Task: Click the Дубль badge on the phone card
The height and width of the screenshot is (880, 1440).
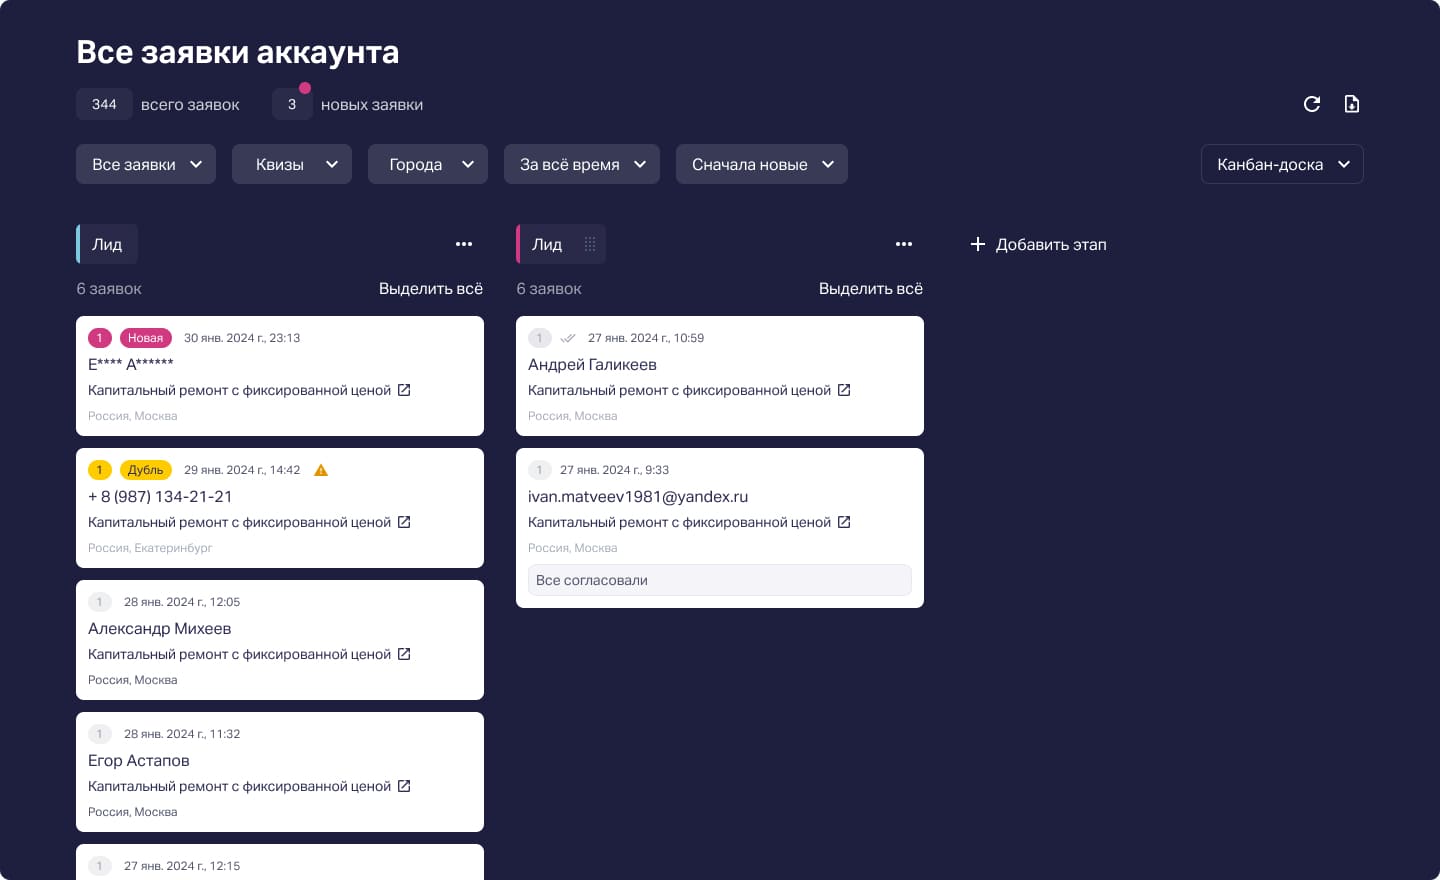Action: click(146, 470)
